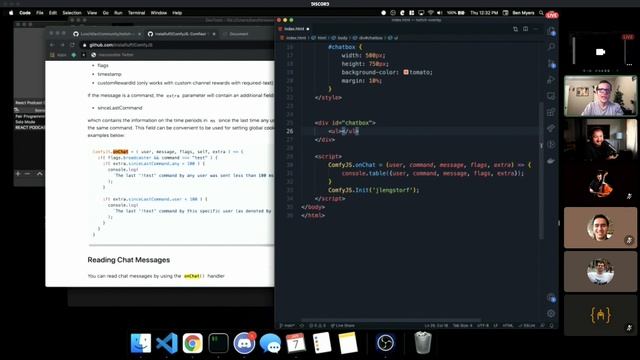Click the div#chatbox breadcrumb in VS Code
The width and height of the screenshot is (640, 360).
[368, 38]
